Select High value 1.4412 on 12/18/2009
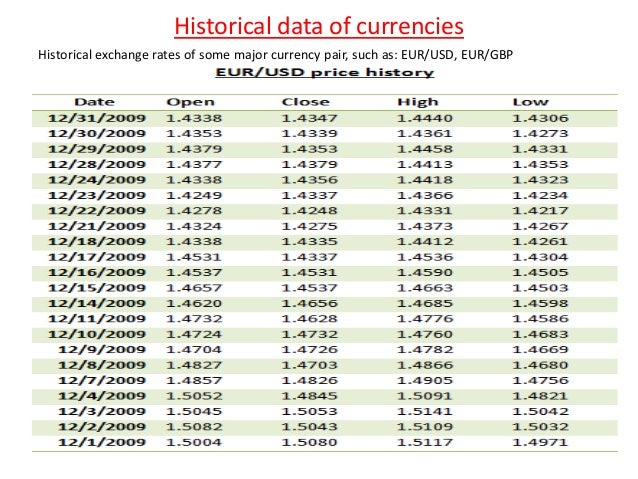Image resolution: width=638 pixels, height=479 pixels. [x=425, y=242]
